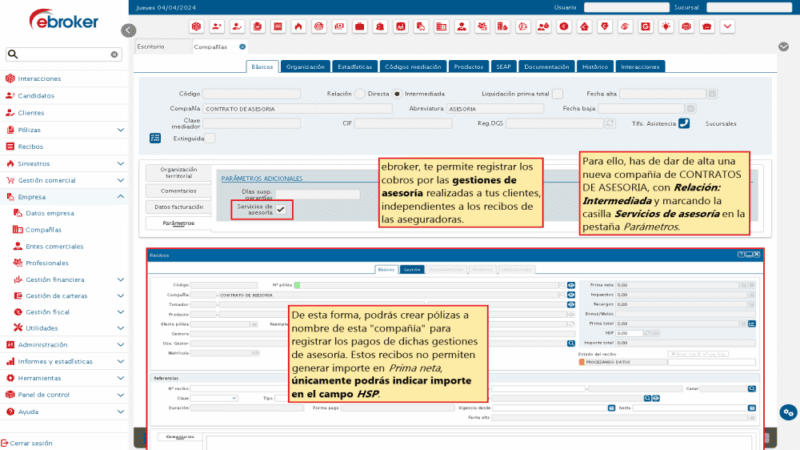This screenshot has width=800, height=450.
Task: Clear the sidebar search box with X
Action: (x=114, y=55)
